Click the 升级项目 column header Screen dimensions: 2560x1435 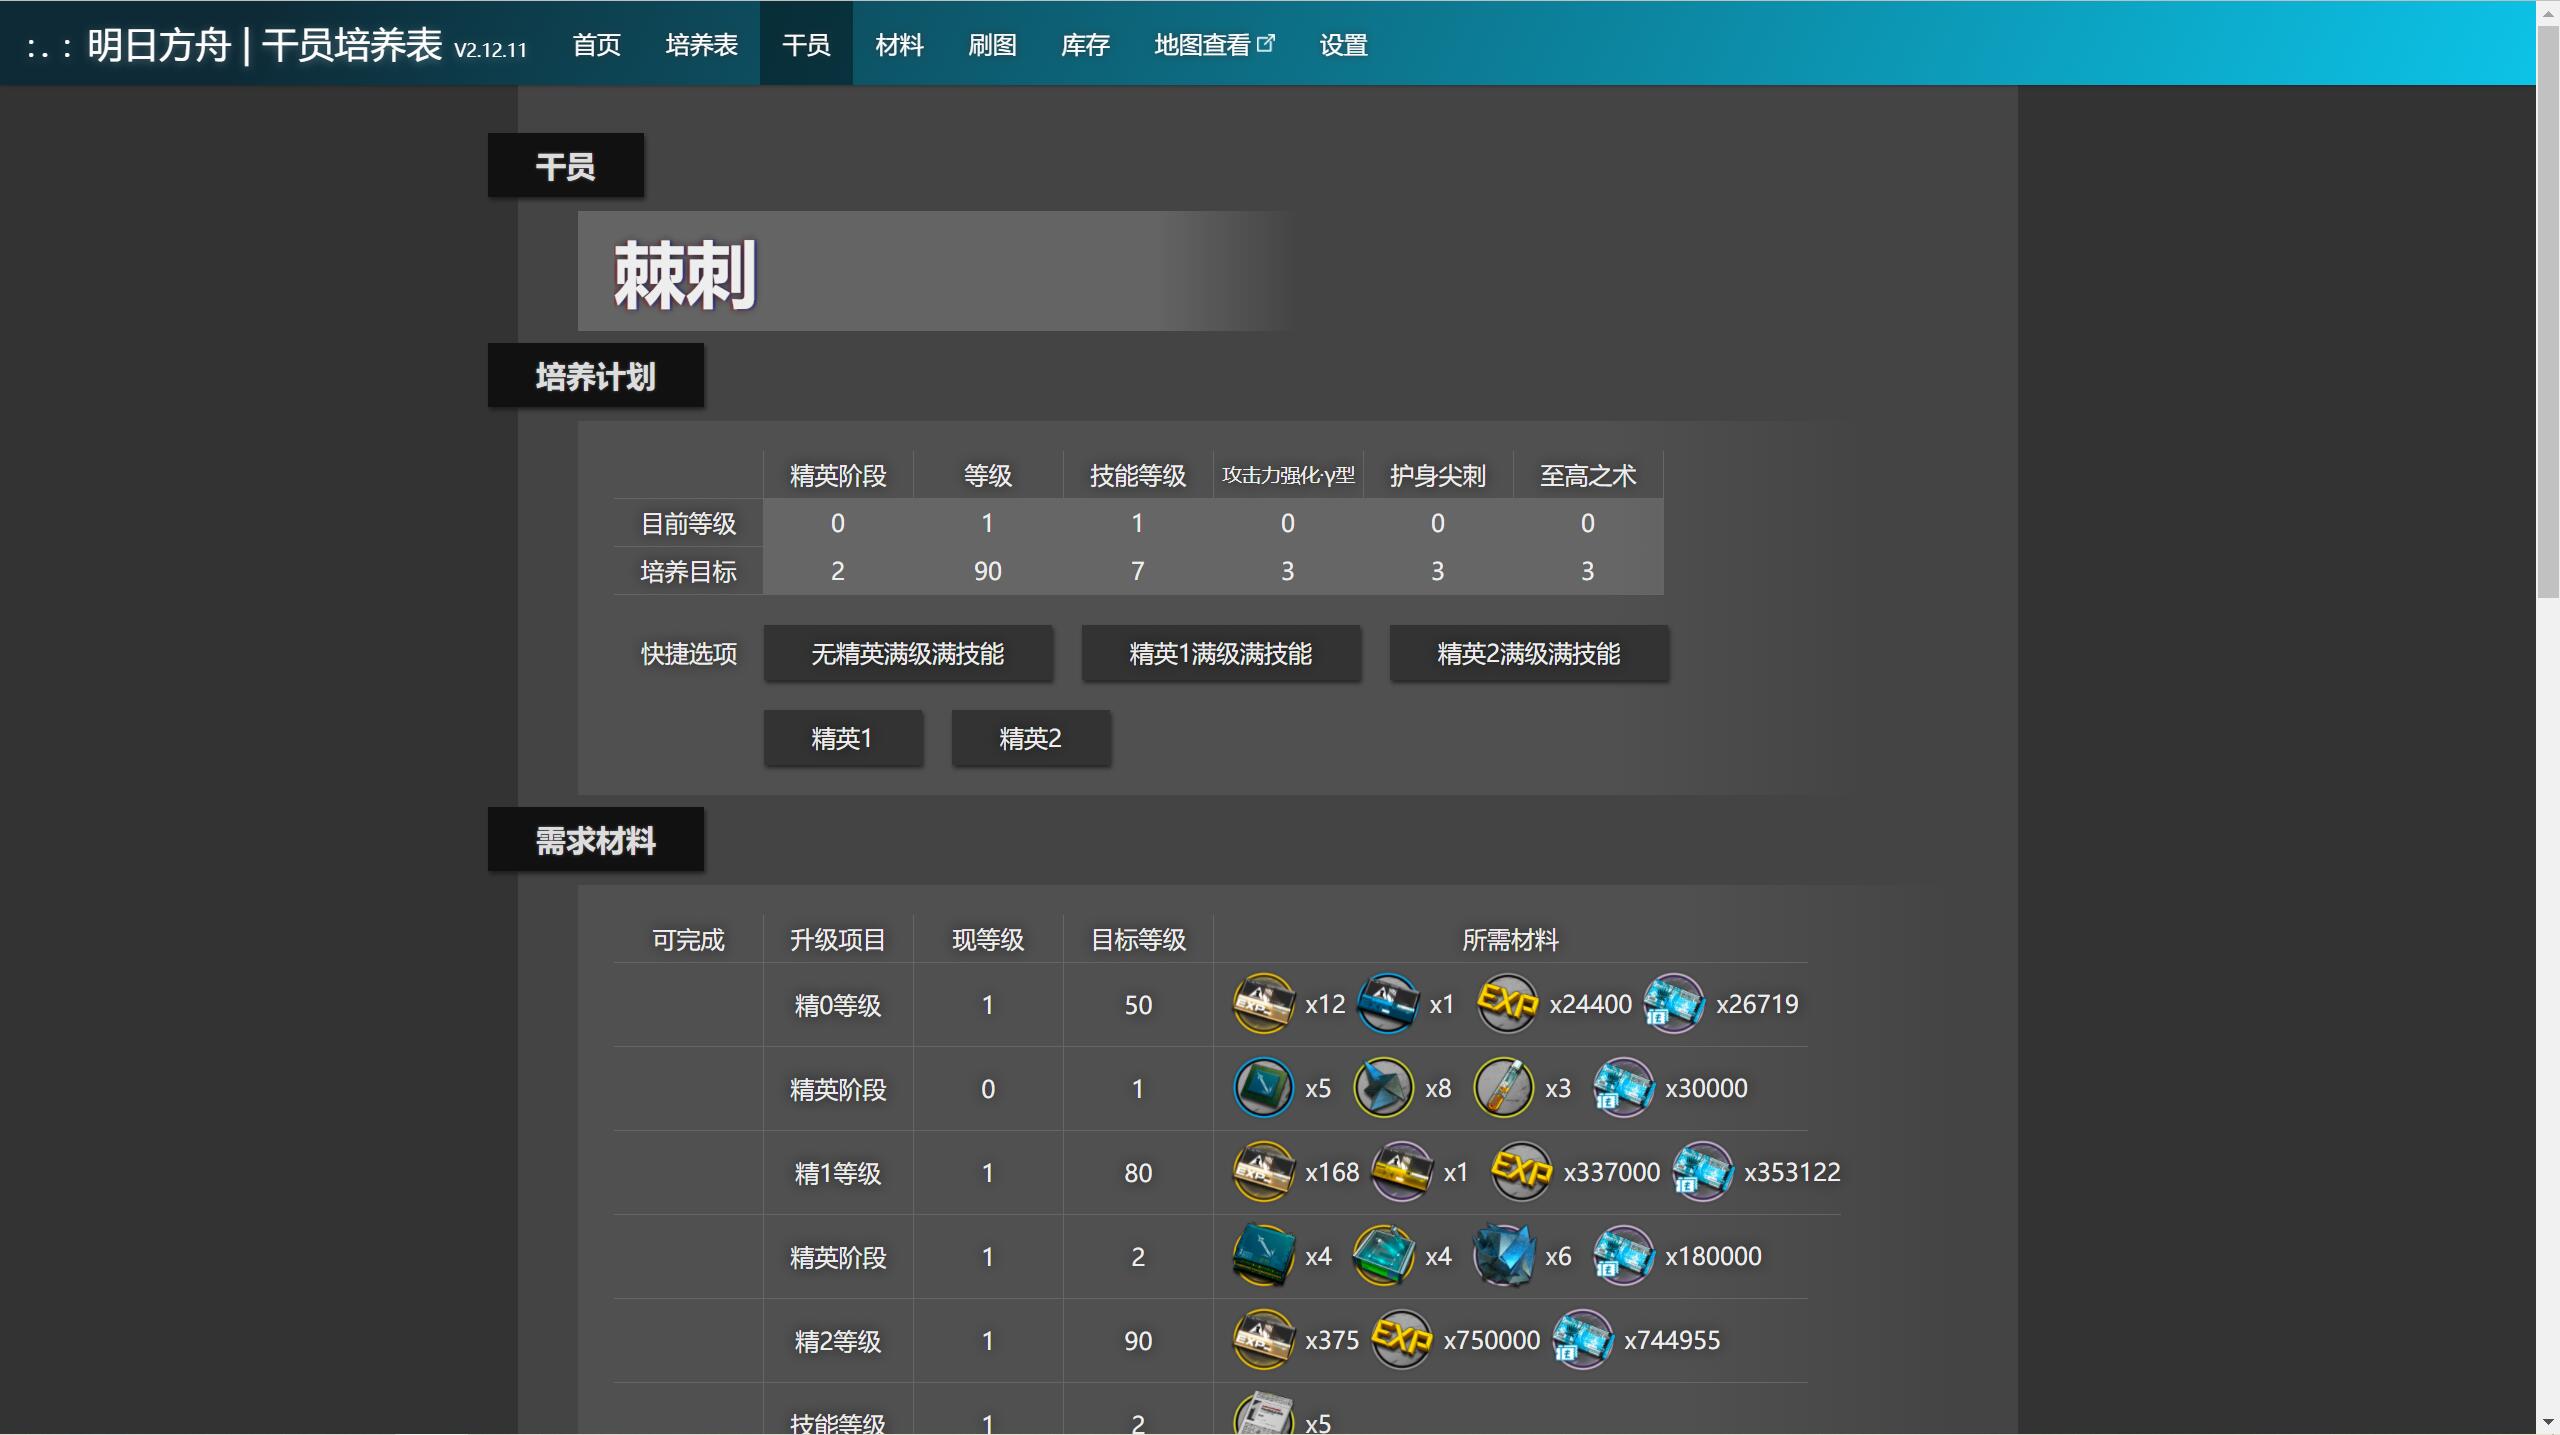point(838,939)
